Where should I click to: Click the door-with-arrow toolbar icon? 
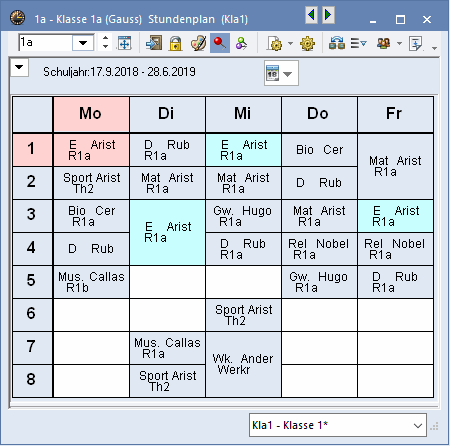point(154,43)
